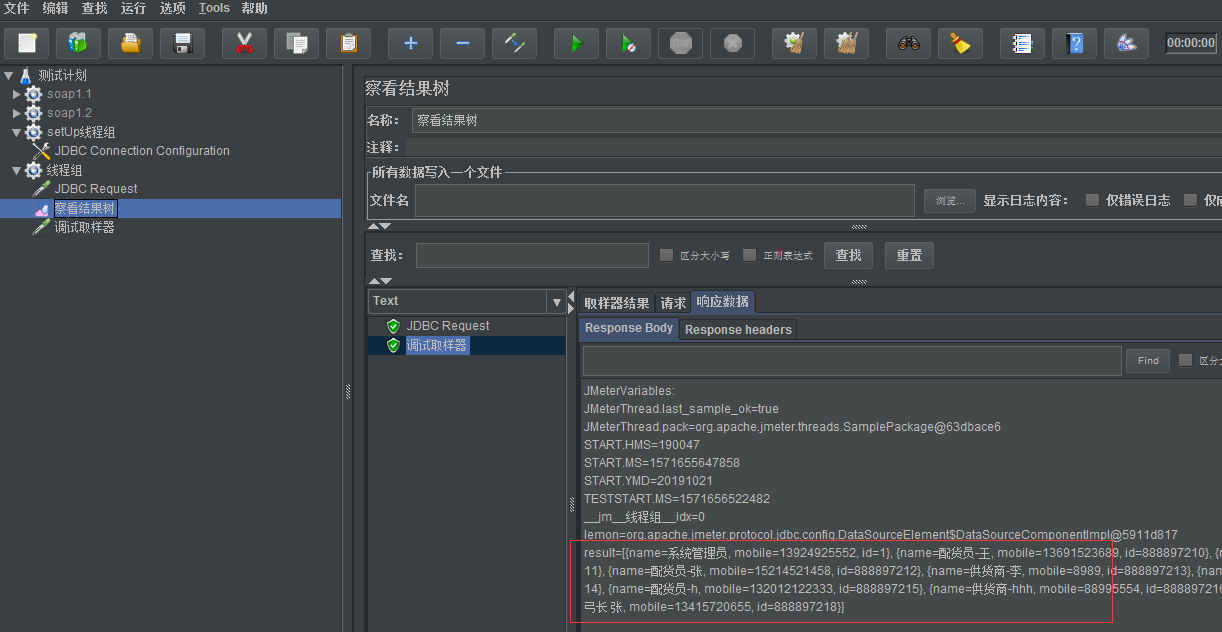Image resolution: width=1222 pixels, height=632 pixels.
Task: Check the 正则表达式 checkbox
Action: click(749, 255)
